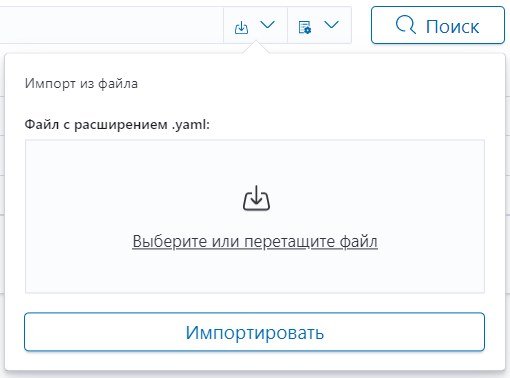Click the document settings gear icon
Viewport: 510px width, 378px height.
pos(305,27)
